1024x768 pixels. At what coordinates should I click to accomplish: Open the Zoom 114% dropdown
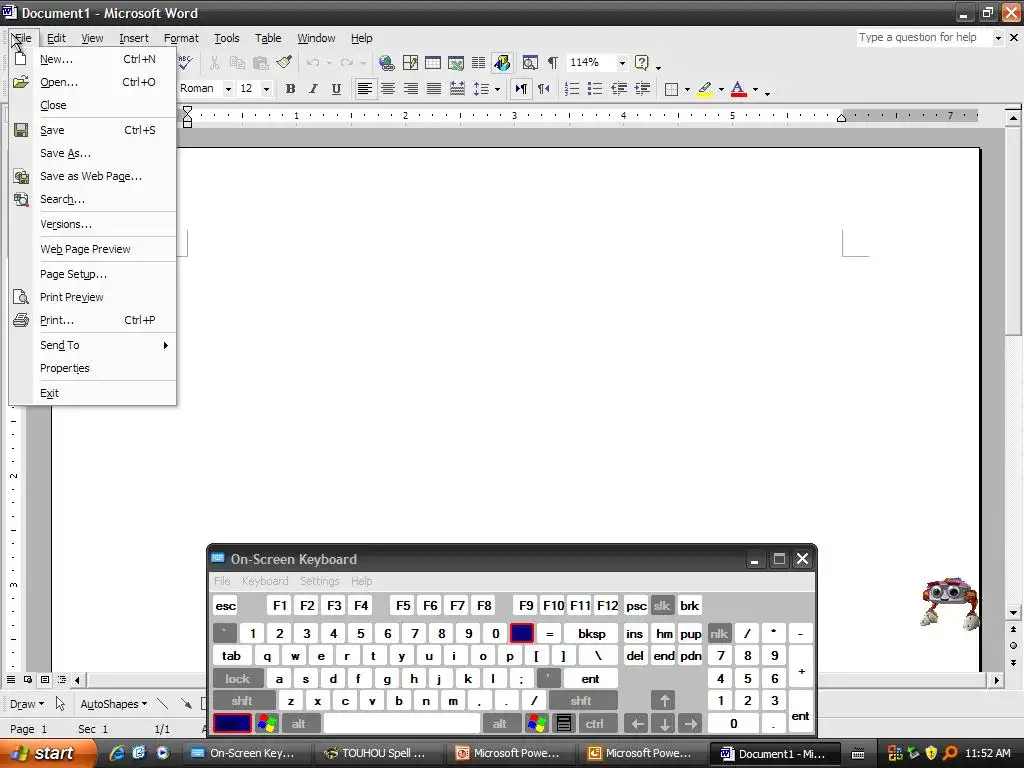622,63
